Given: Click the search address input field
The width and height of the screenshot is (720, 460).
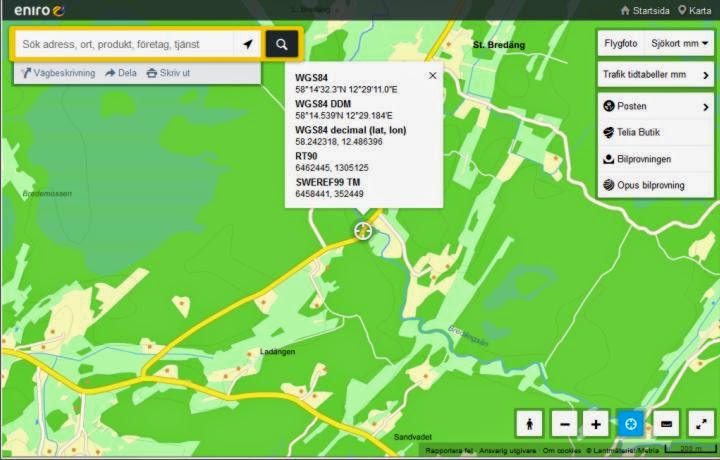Looking at the screenshot, I should click(124, 44).
